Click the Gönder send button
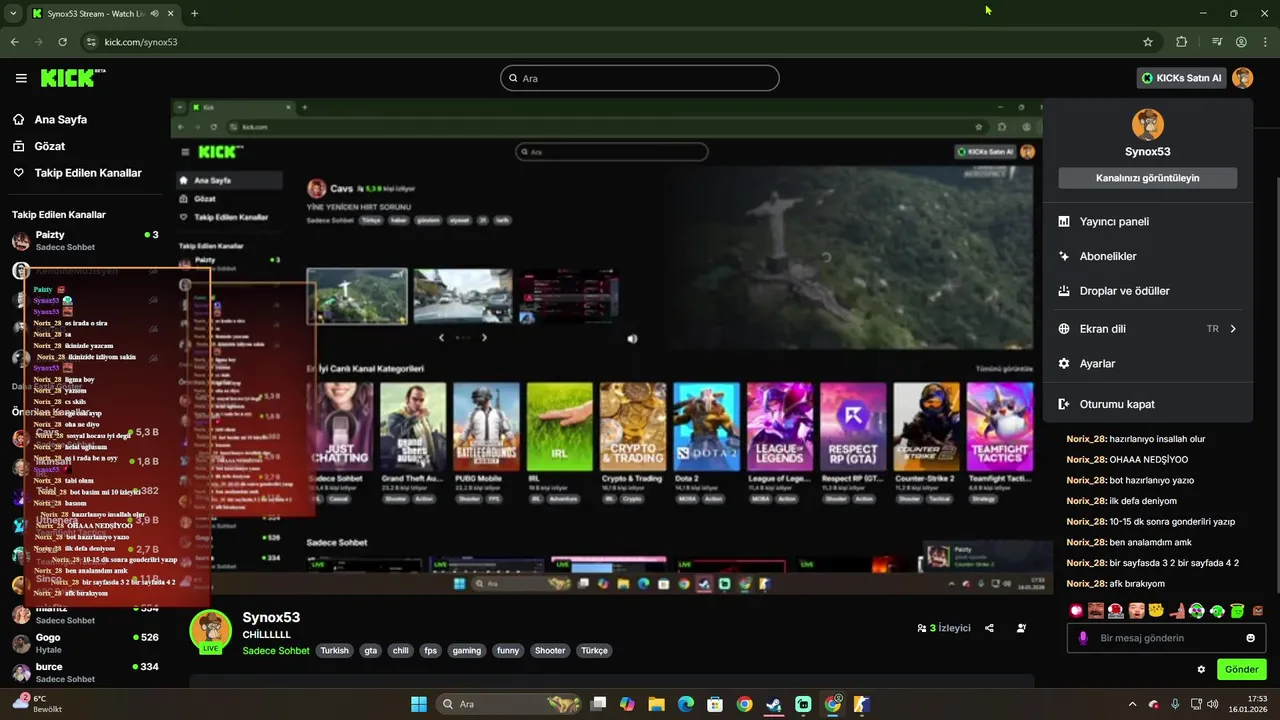 (1241, 669)
